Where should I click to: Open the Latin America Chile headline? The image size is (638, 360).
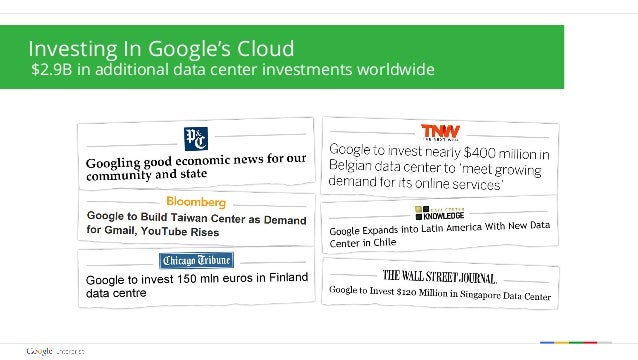pyautogui.click(x=439, y=235)
